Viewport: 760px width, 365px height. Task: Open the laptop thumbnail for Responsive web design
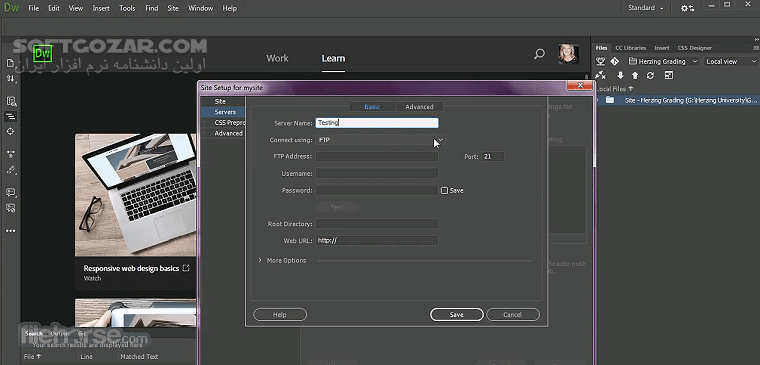tap(136, 195)
